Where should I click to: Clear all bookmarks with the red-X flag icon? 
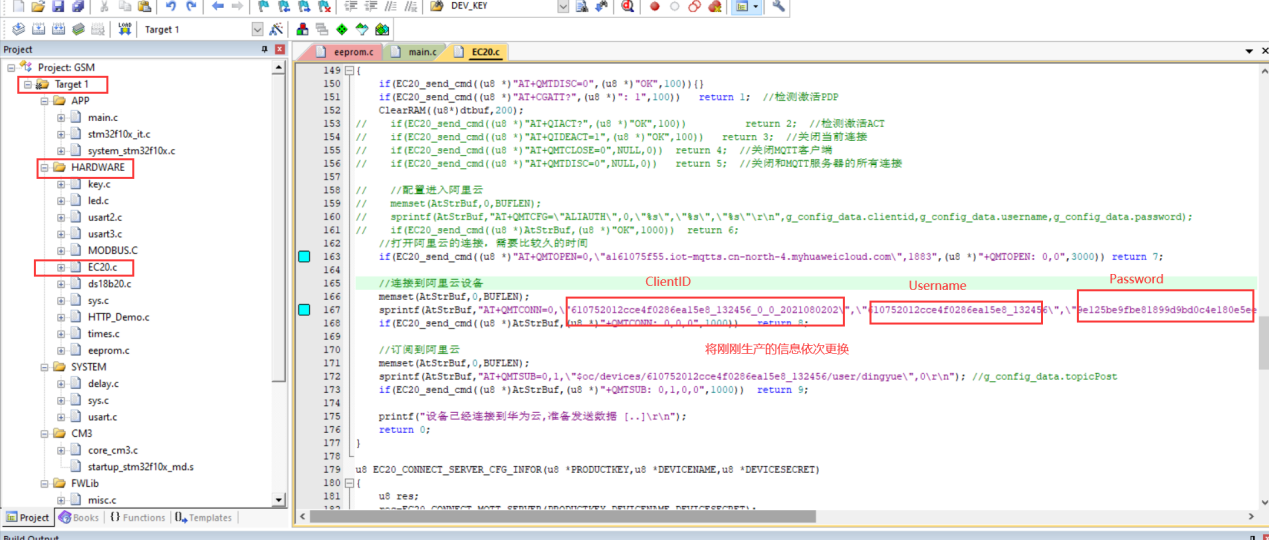point(324,6)
